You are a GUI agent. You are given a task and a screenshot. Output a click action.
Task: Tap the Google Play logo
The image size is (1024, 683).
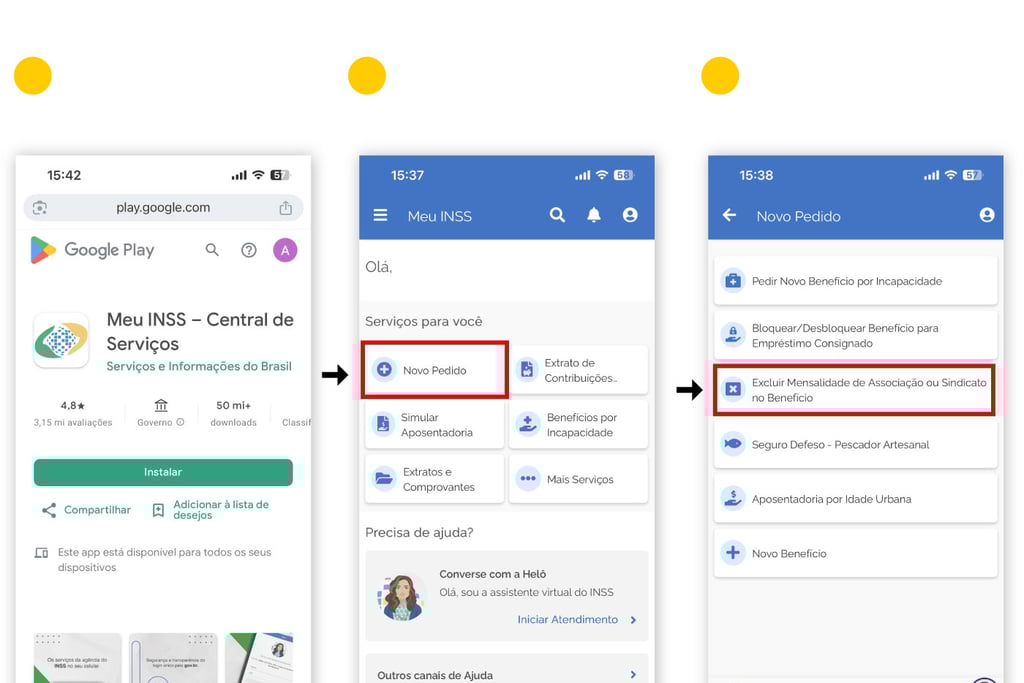pyautogui.click(x=92, y=250)
